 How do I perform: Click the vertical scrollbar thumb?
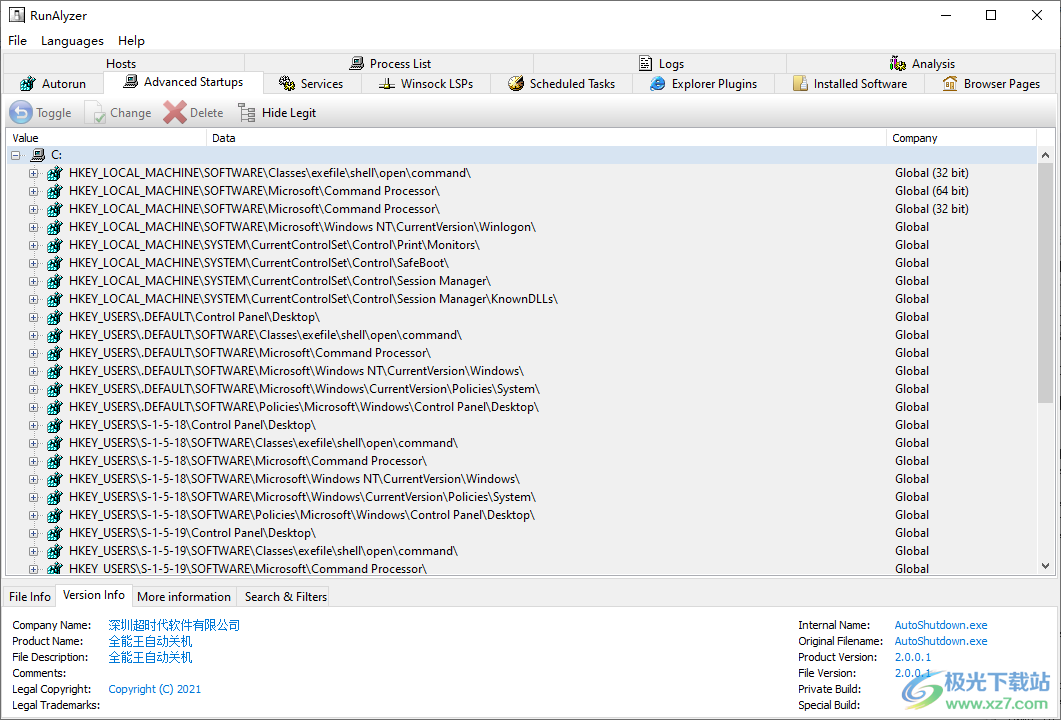[1045, 283]
